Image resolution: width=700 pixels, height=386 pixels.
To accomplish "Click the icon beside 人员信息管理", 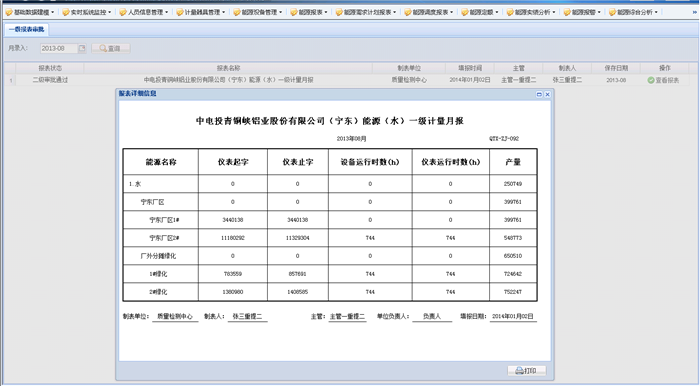I will [x=123, y=12].
